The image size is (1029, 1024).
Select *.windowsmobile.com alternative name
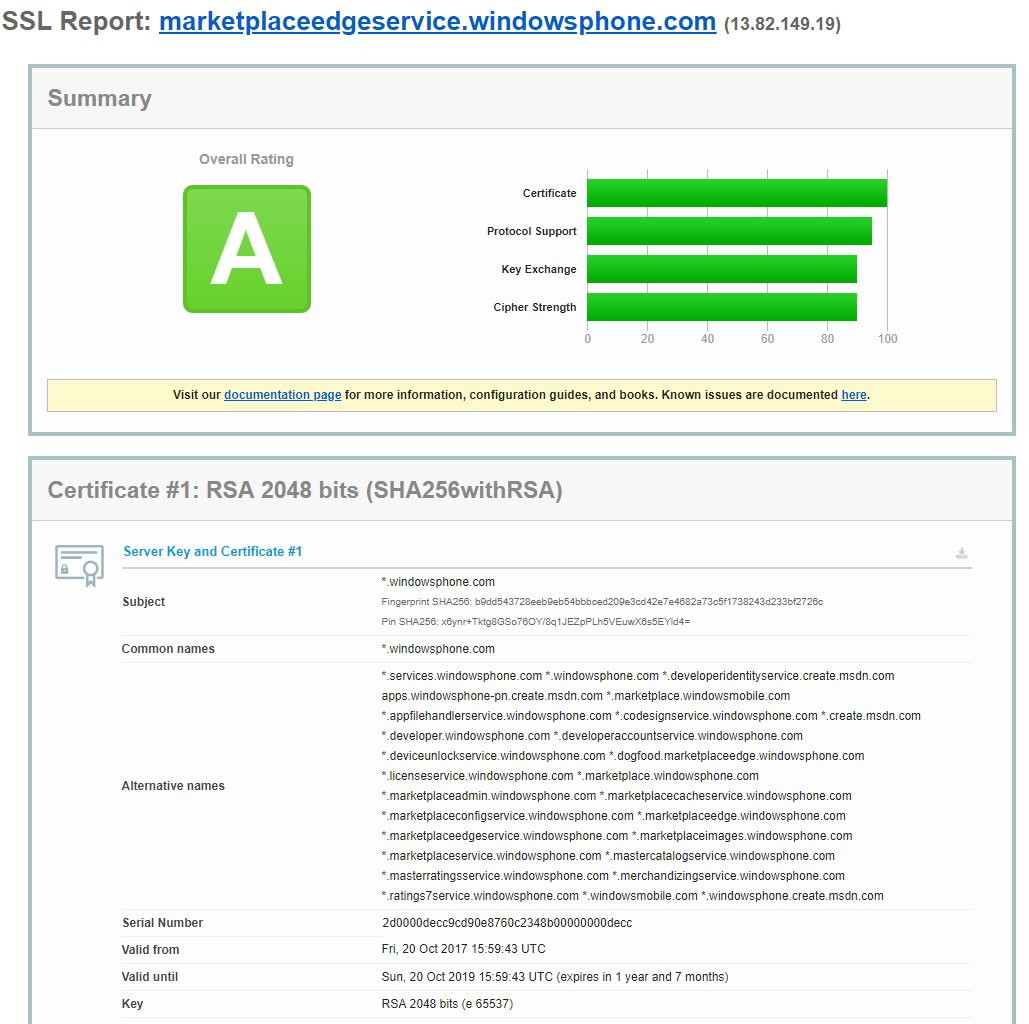coord(640,896)
